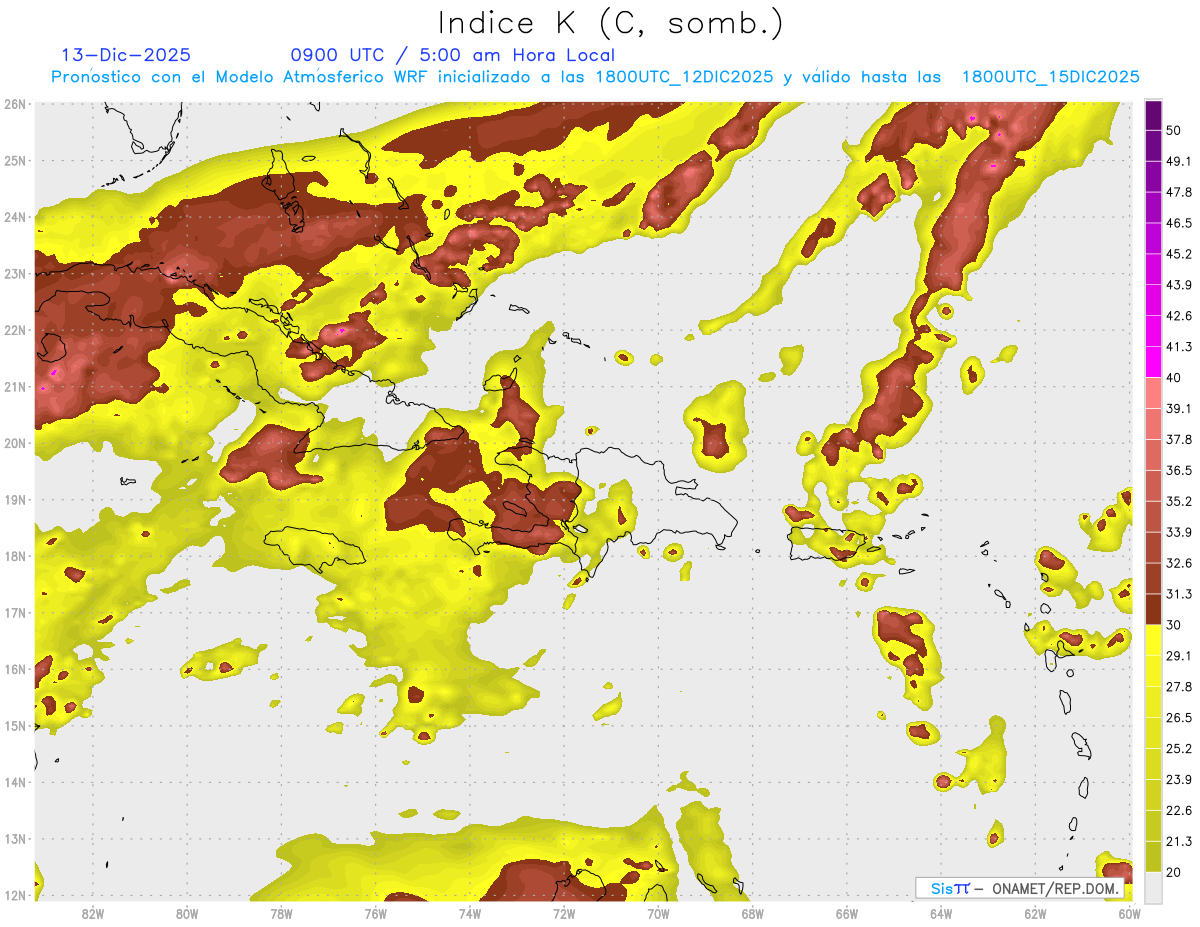Click the "68W" longitude label
Viewport: 1200px width, 927px height.
753,914
